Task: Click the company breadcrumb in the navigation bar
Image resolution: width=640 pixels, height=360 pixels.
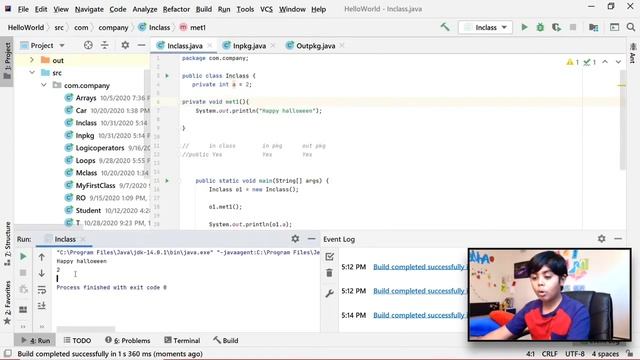Action: click(x=113, y=27)
